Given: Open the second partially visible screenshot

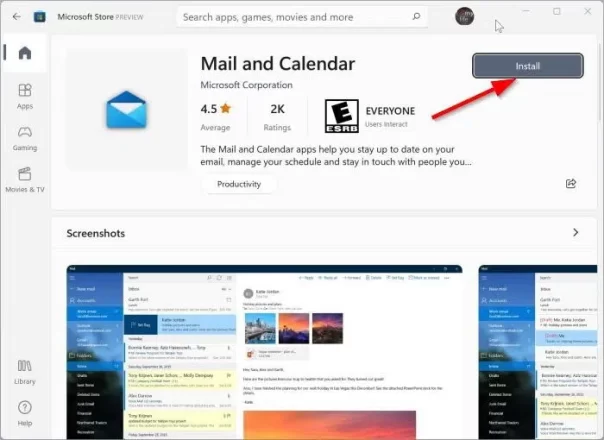Looking at the screenshot, I should click(538, 351).
